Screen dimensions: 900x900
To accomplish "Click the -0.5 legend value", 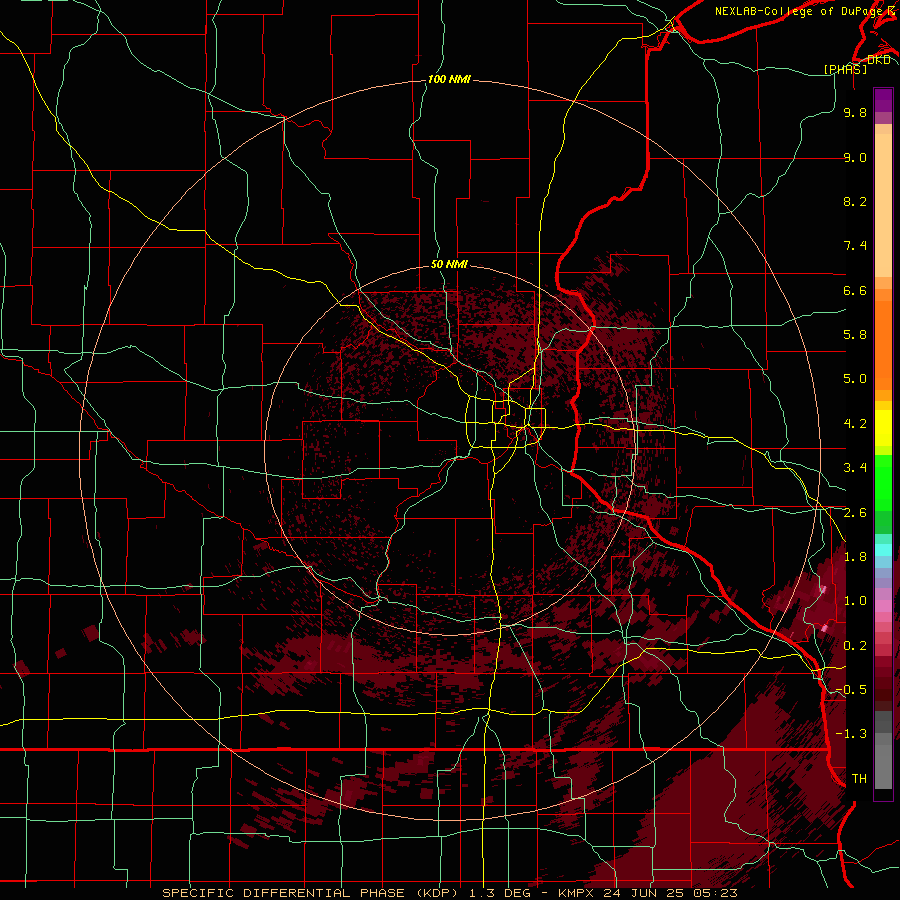I will coord(851,690).
